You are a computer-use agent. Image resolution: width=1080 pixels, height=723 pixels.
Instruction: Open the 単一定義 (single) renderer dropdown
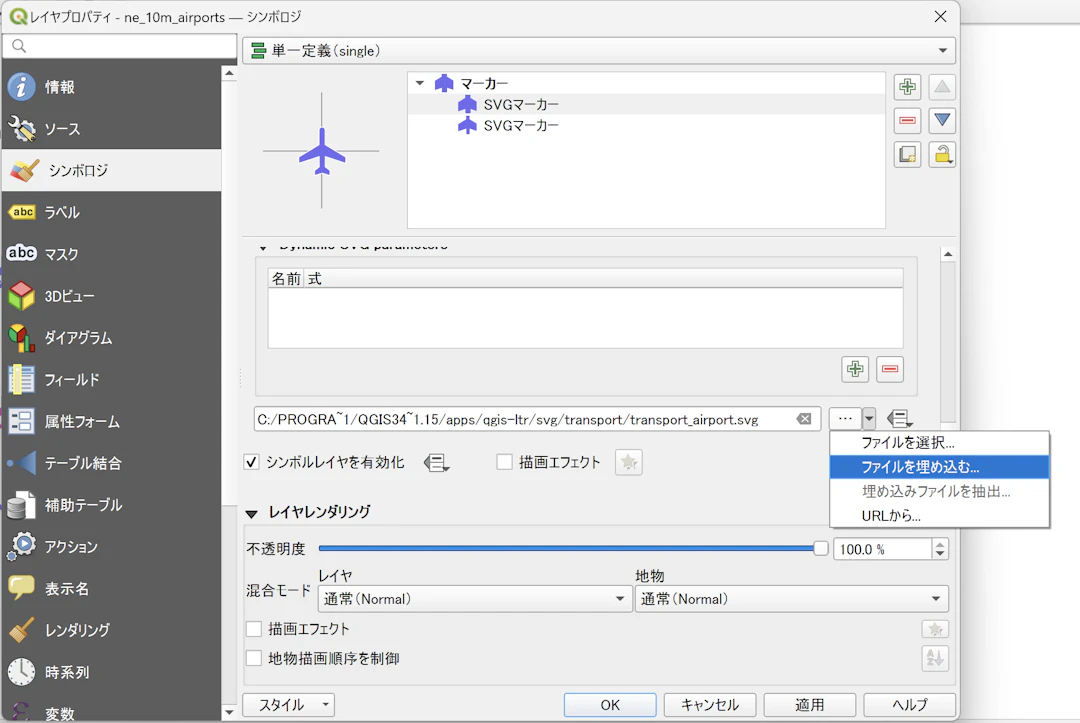pos(598,51)
